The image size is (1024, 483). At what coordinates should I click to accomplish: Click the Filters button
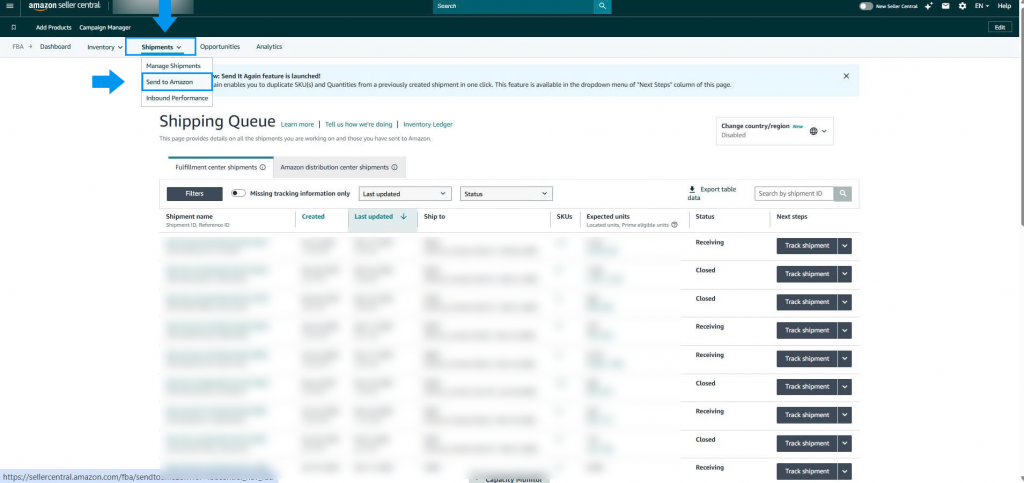click(194, 193)
